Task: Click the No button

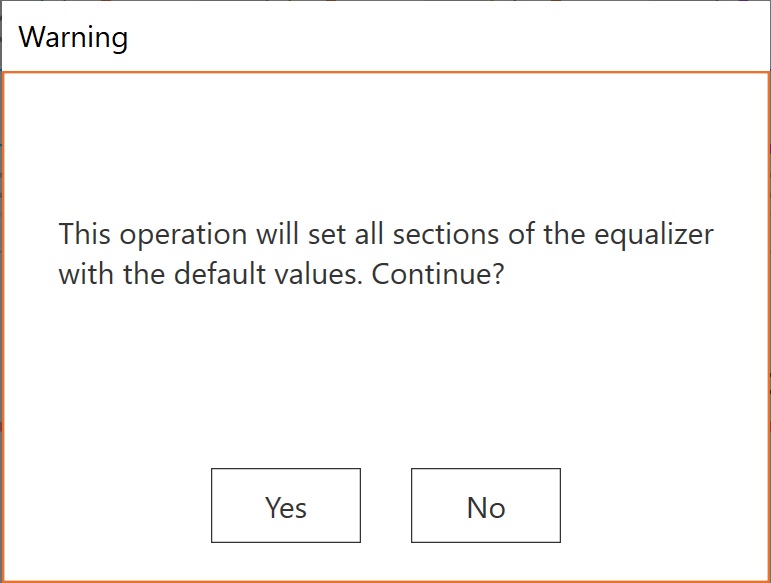Action: pos(486,506)
